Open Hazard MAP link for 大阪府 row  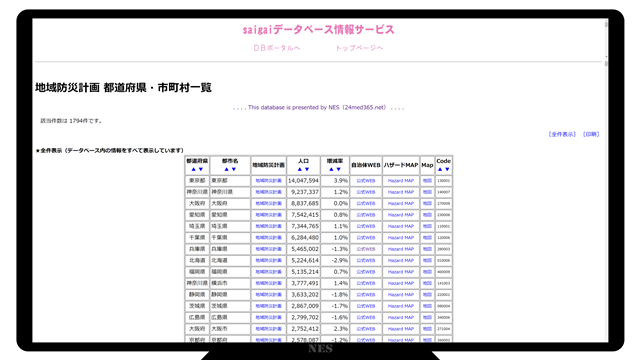point(401,203)
